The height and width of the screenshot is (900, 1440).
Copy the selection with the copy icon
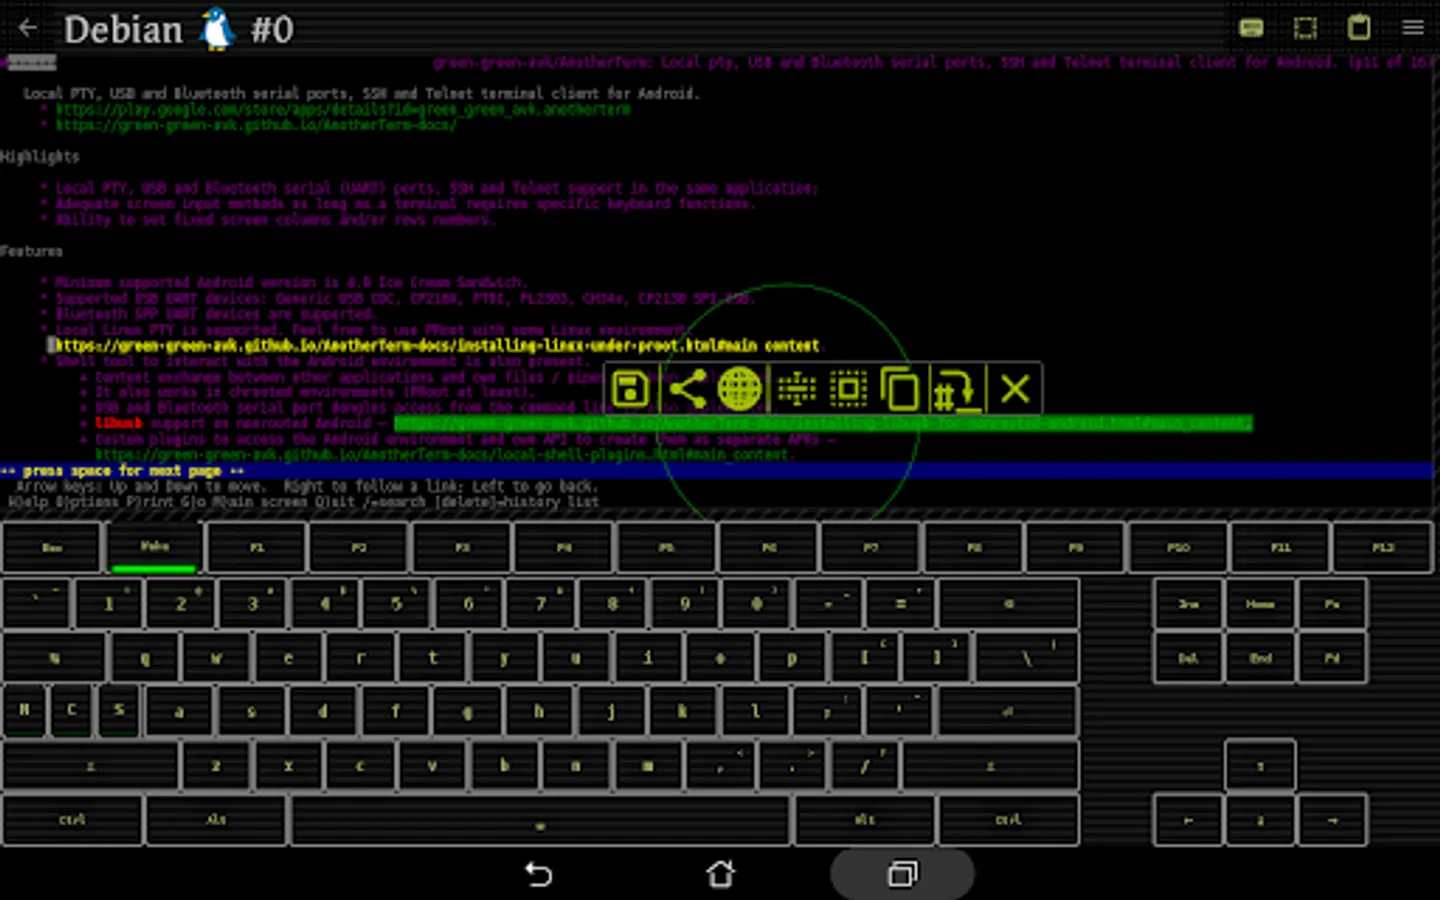[900, 389]
